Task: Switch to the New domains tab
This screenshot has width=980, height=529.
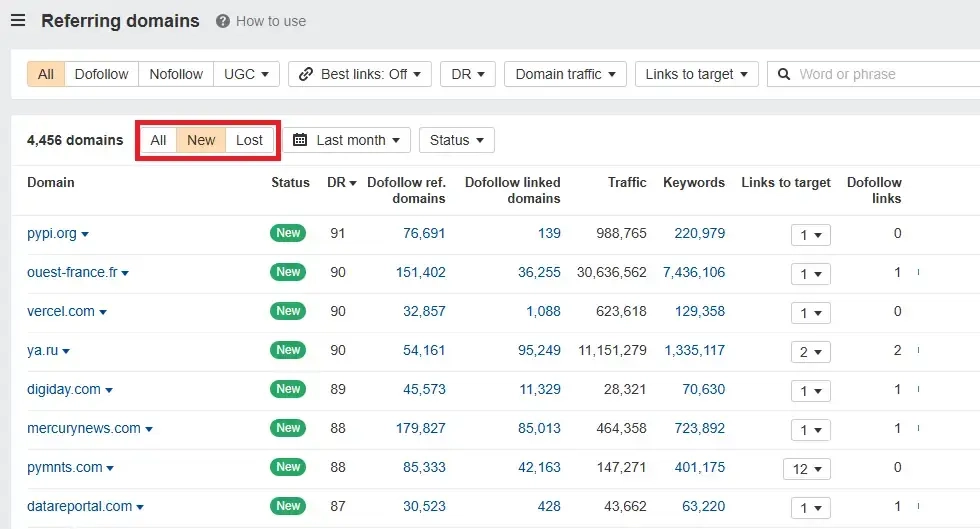Action: [x=201, y=140]
